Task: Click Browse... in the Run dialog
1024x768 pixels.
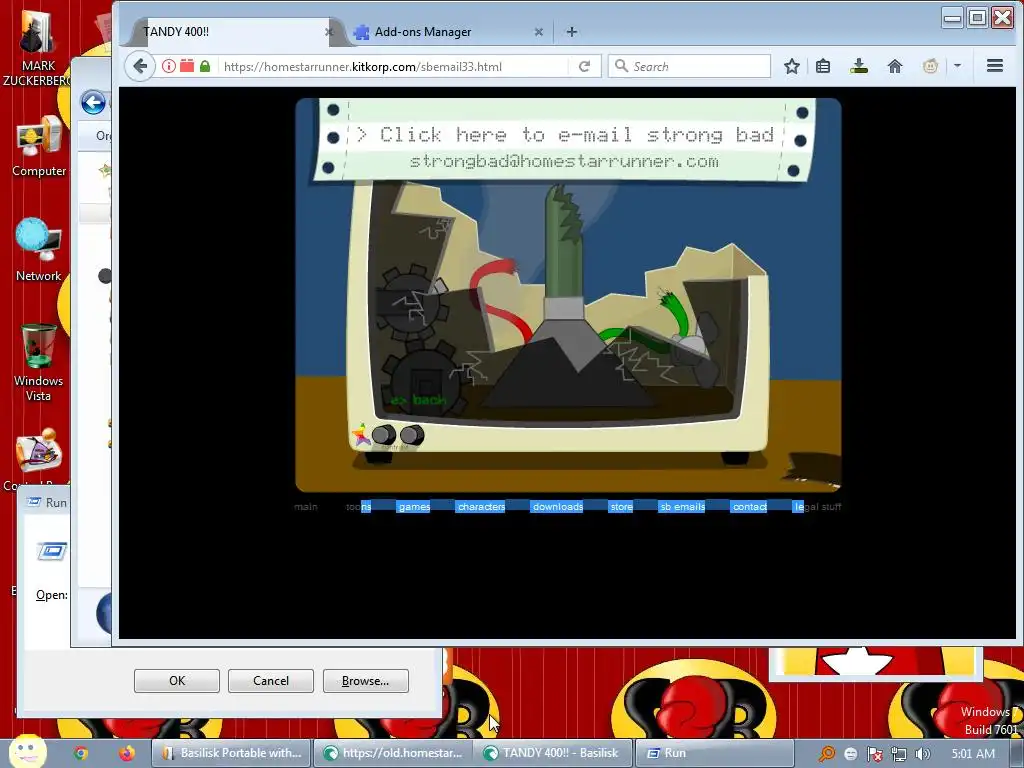Action: pos(365,680)
